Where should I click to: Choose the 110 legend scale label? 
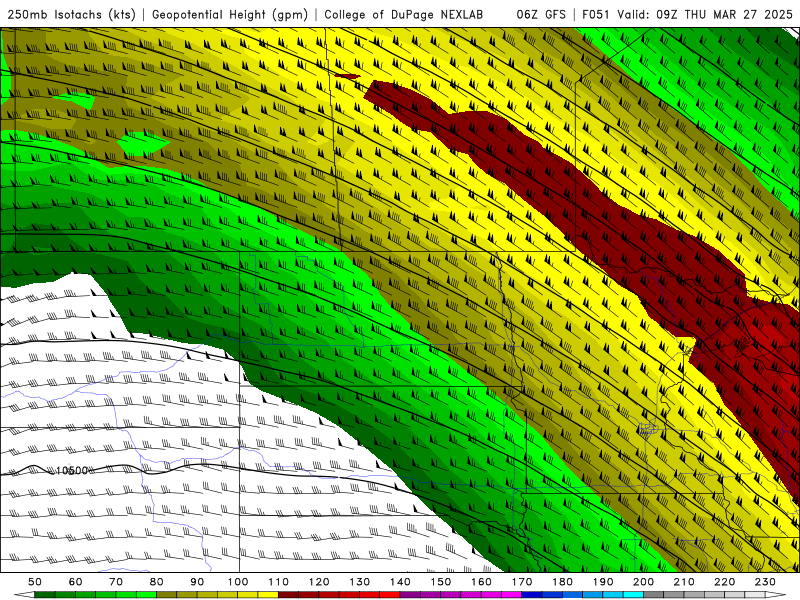tap(279, 582)
